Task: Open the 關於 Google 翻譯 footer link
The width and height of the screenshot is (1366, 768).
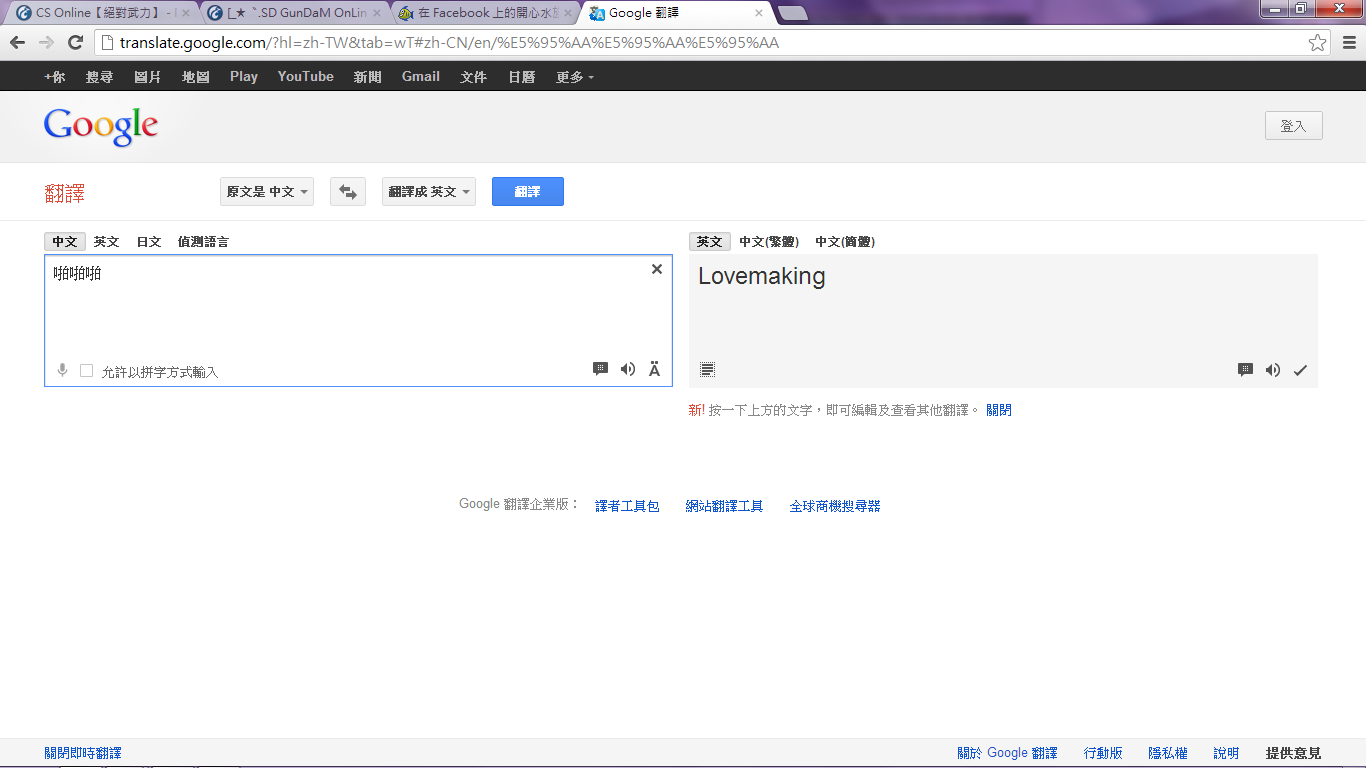Action: click(1007, 753)
